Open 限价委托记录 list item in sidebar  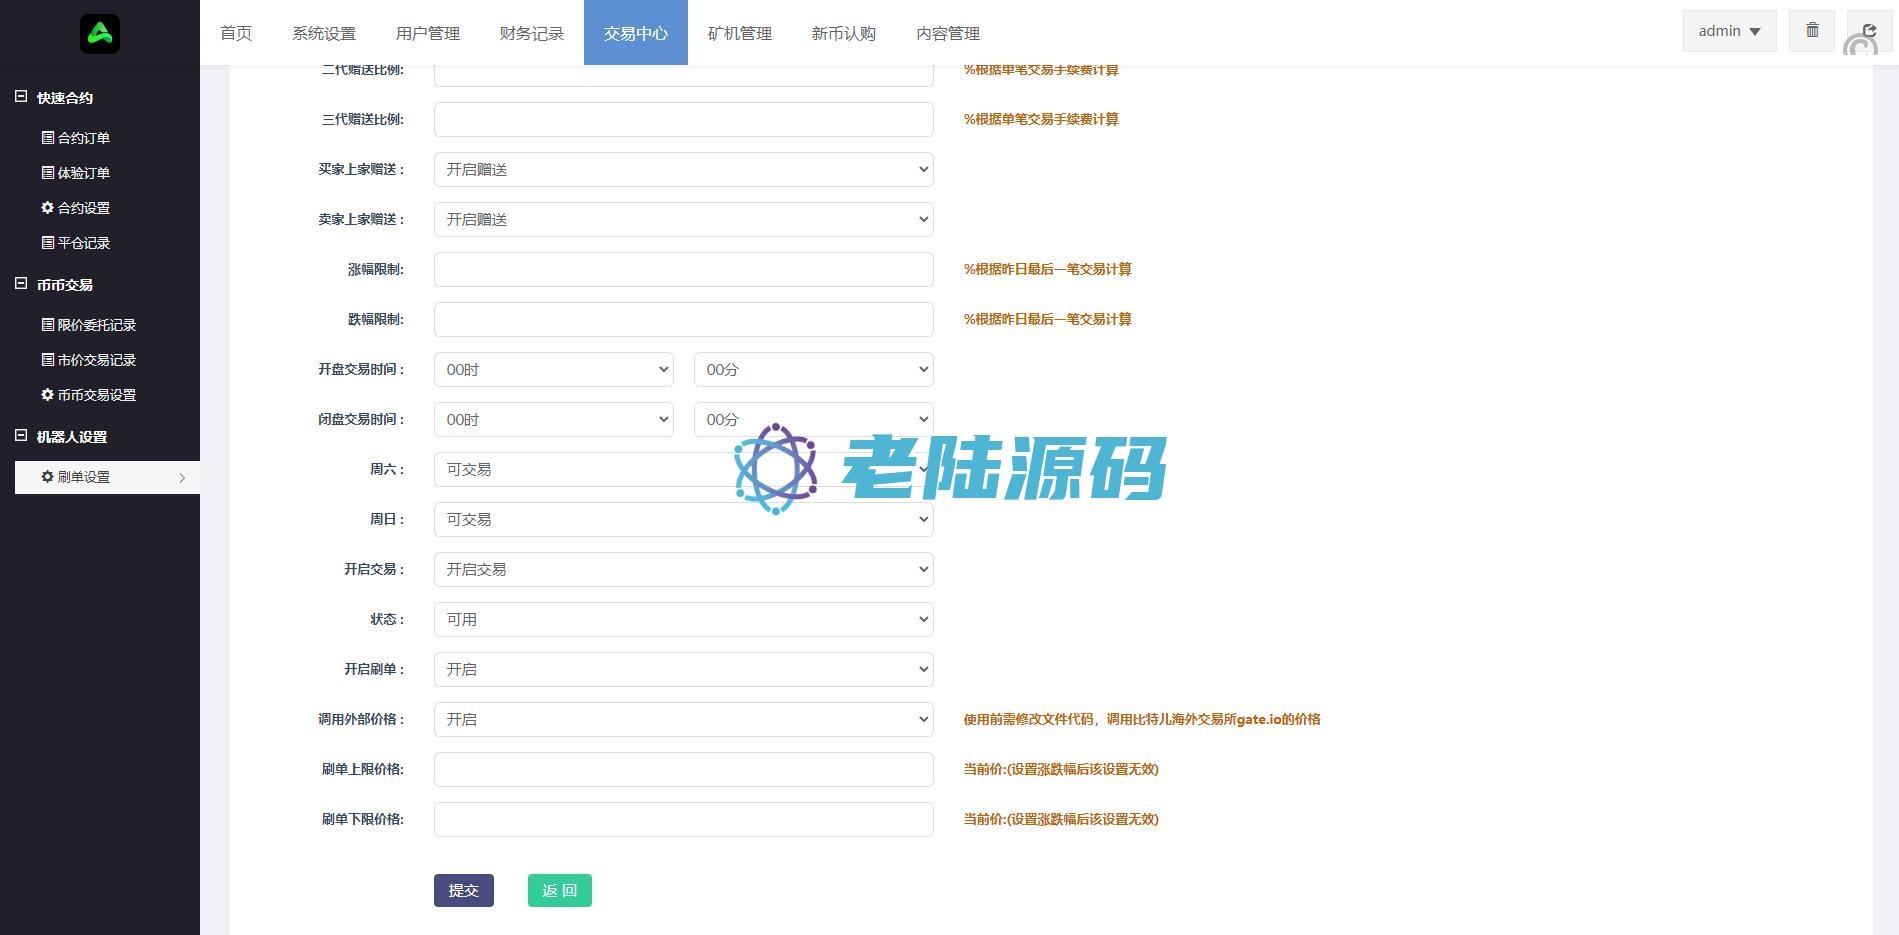88,325
